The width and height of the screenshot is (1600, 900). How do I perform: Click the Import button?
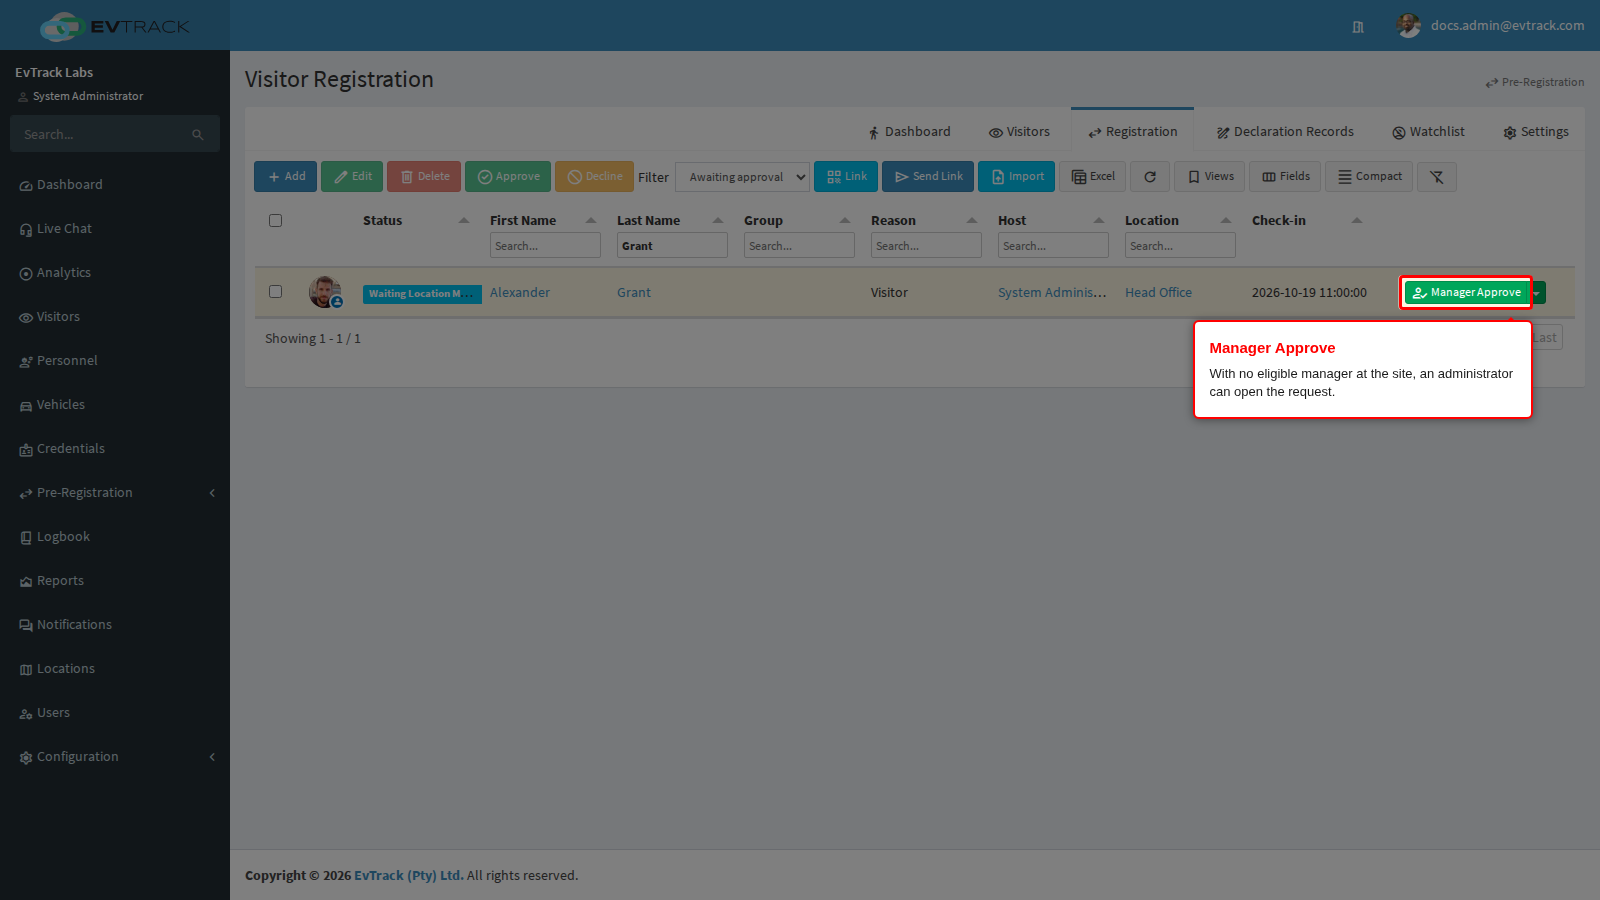tap(1016, 177)
